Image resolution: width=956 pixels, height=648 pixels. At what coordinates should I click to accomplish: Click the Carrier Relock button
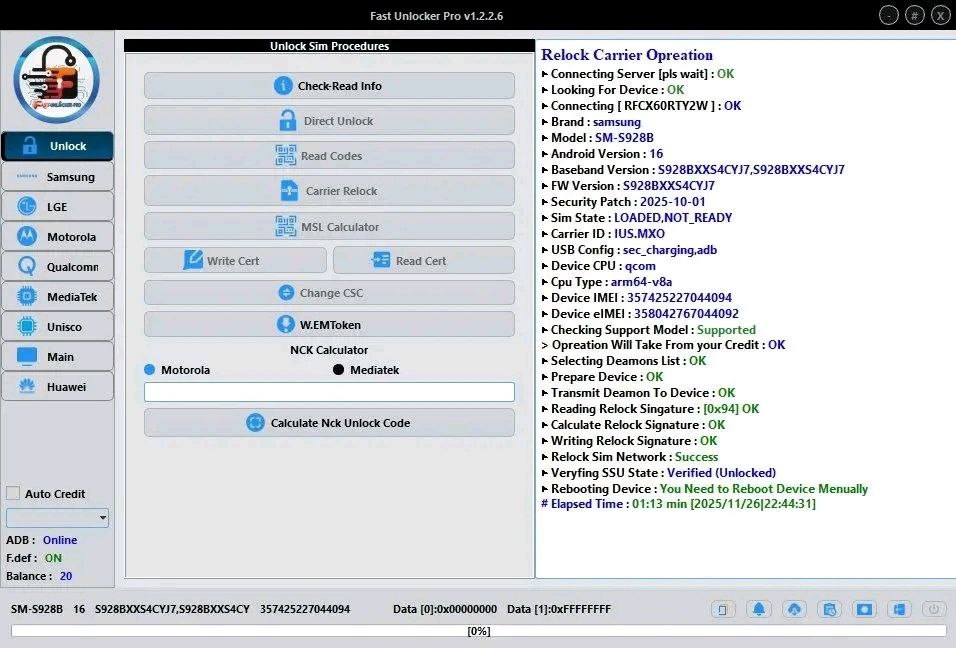329,191
